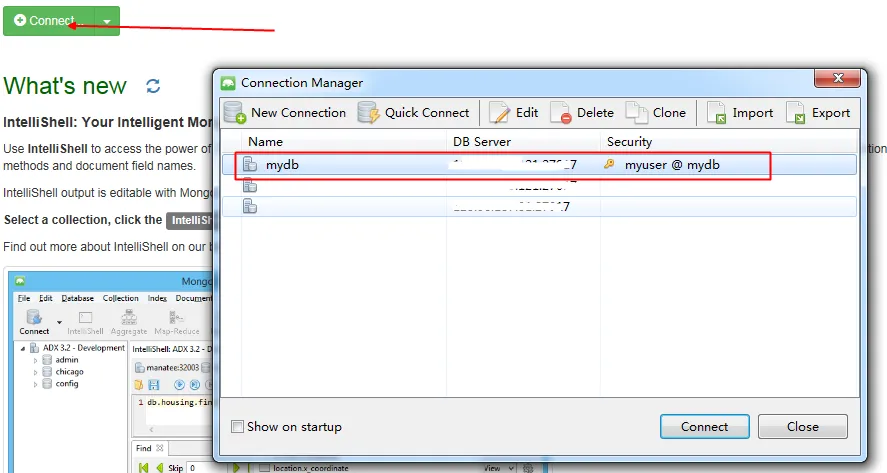Expand the chicago database node

35,372
